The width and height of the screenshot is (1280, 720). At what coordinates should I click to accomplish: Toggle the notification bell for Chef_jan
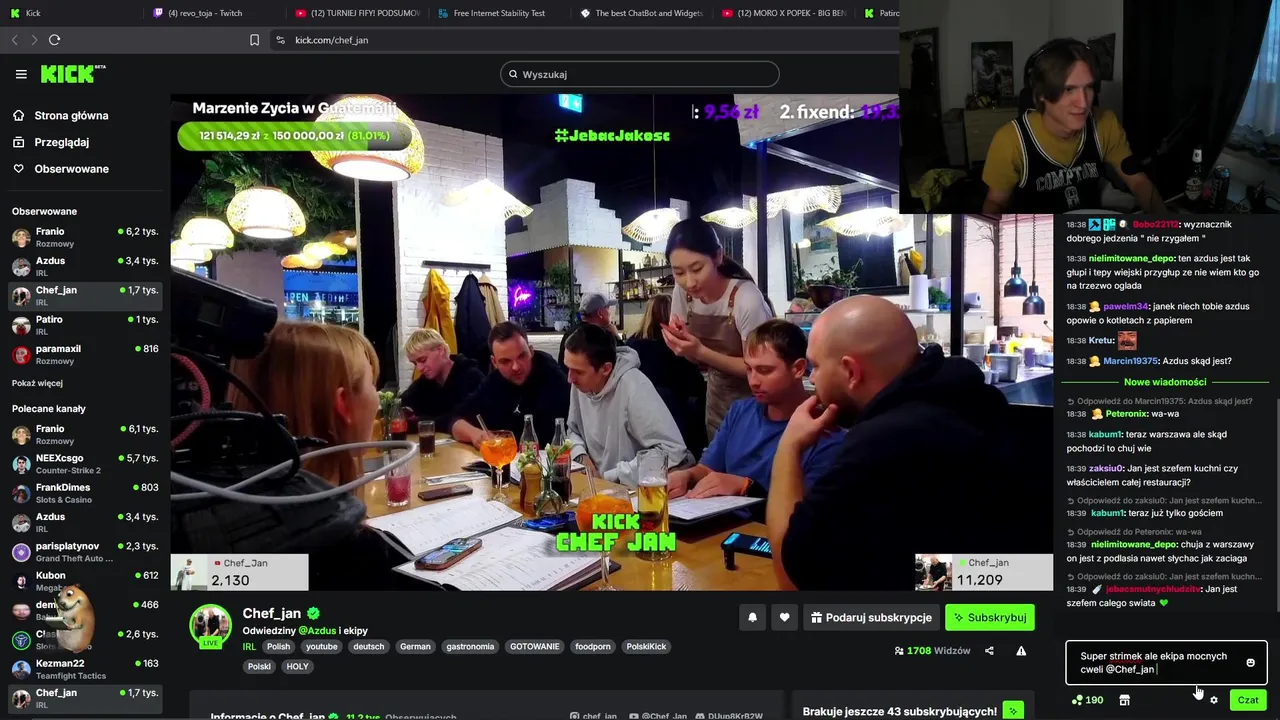[x=752, y=618]
